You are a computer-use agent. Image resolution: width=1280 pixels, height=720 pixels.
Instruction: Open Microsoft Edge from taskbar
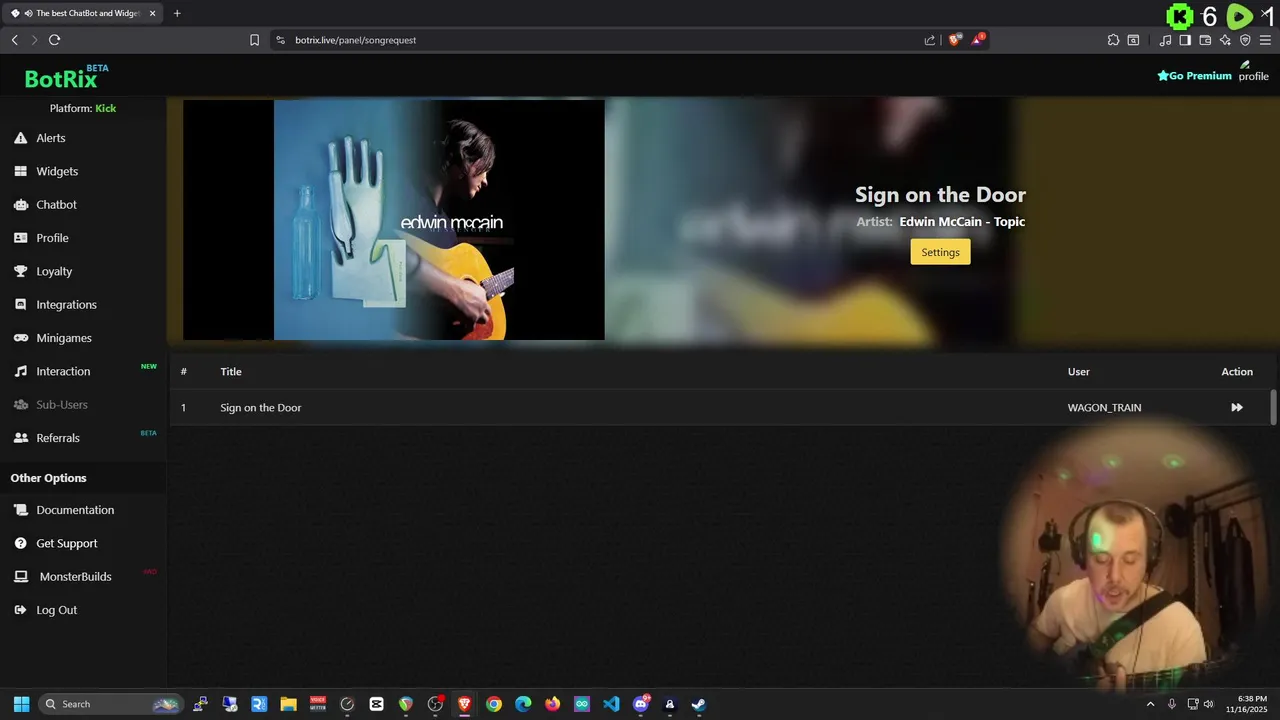(523, 704)
